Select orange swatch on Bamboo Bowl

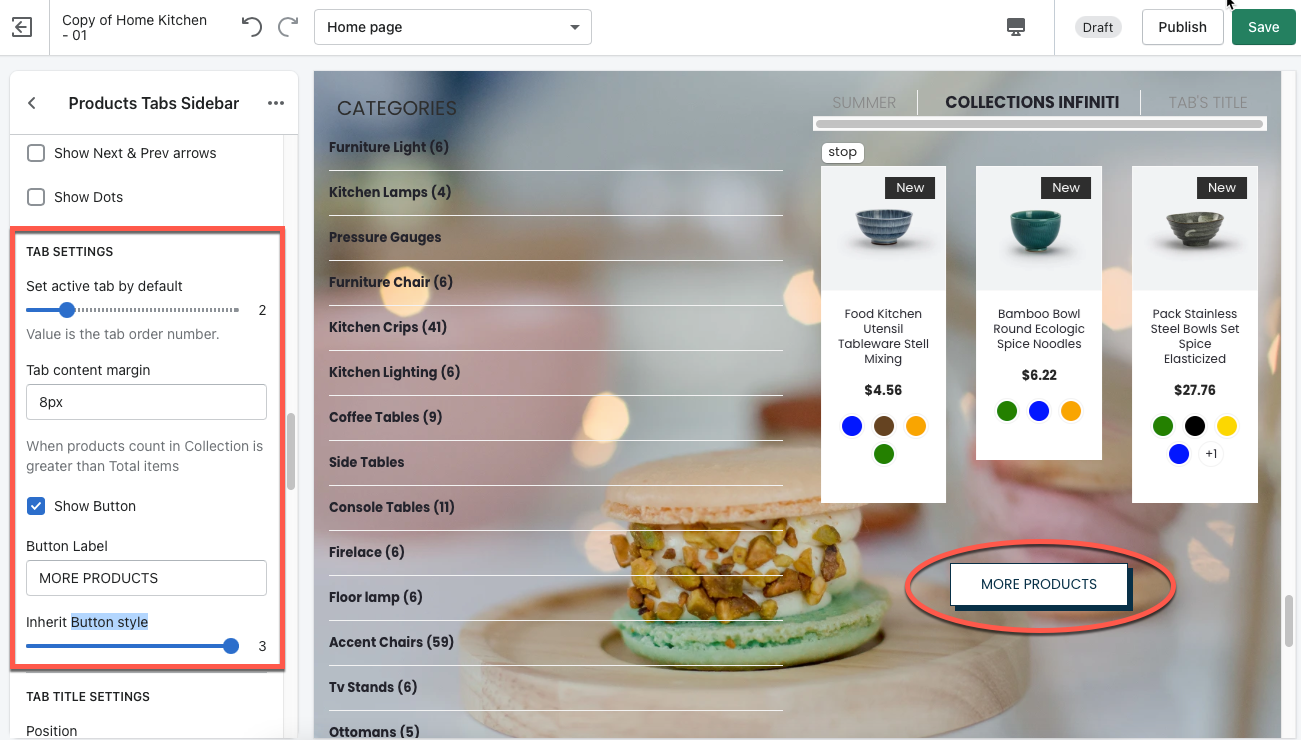(1071, 411)
